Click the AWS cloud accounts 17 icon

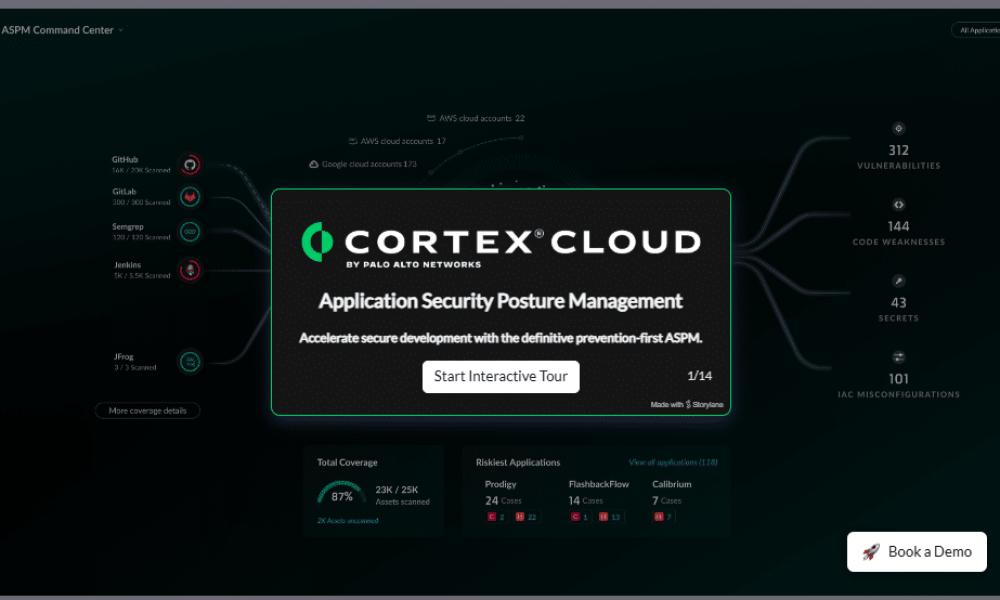click(x=353, y=141)
